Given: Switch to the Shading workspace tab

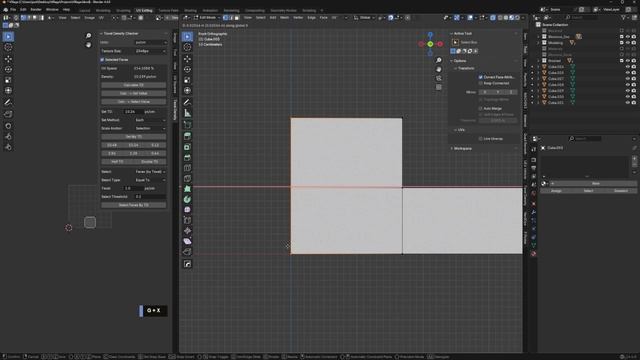Looking at the screenshot, I should [x=190, y=10].
